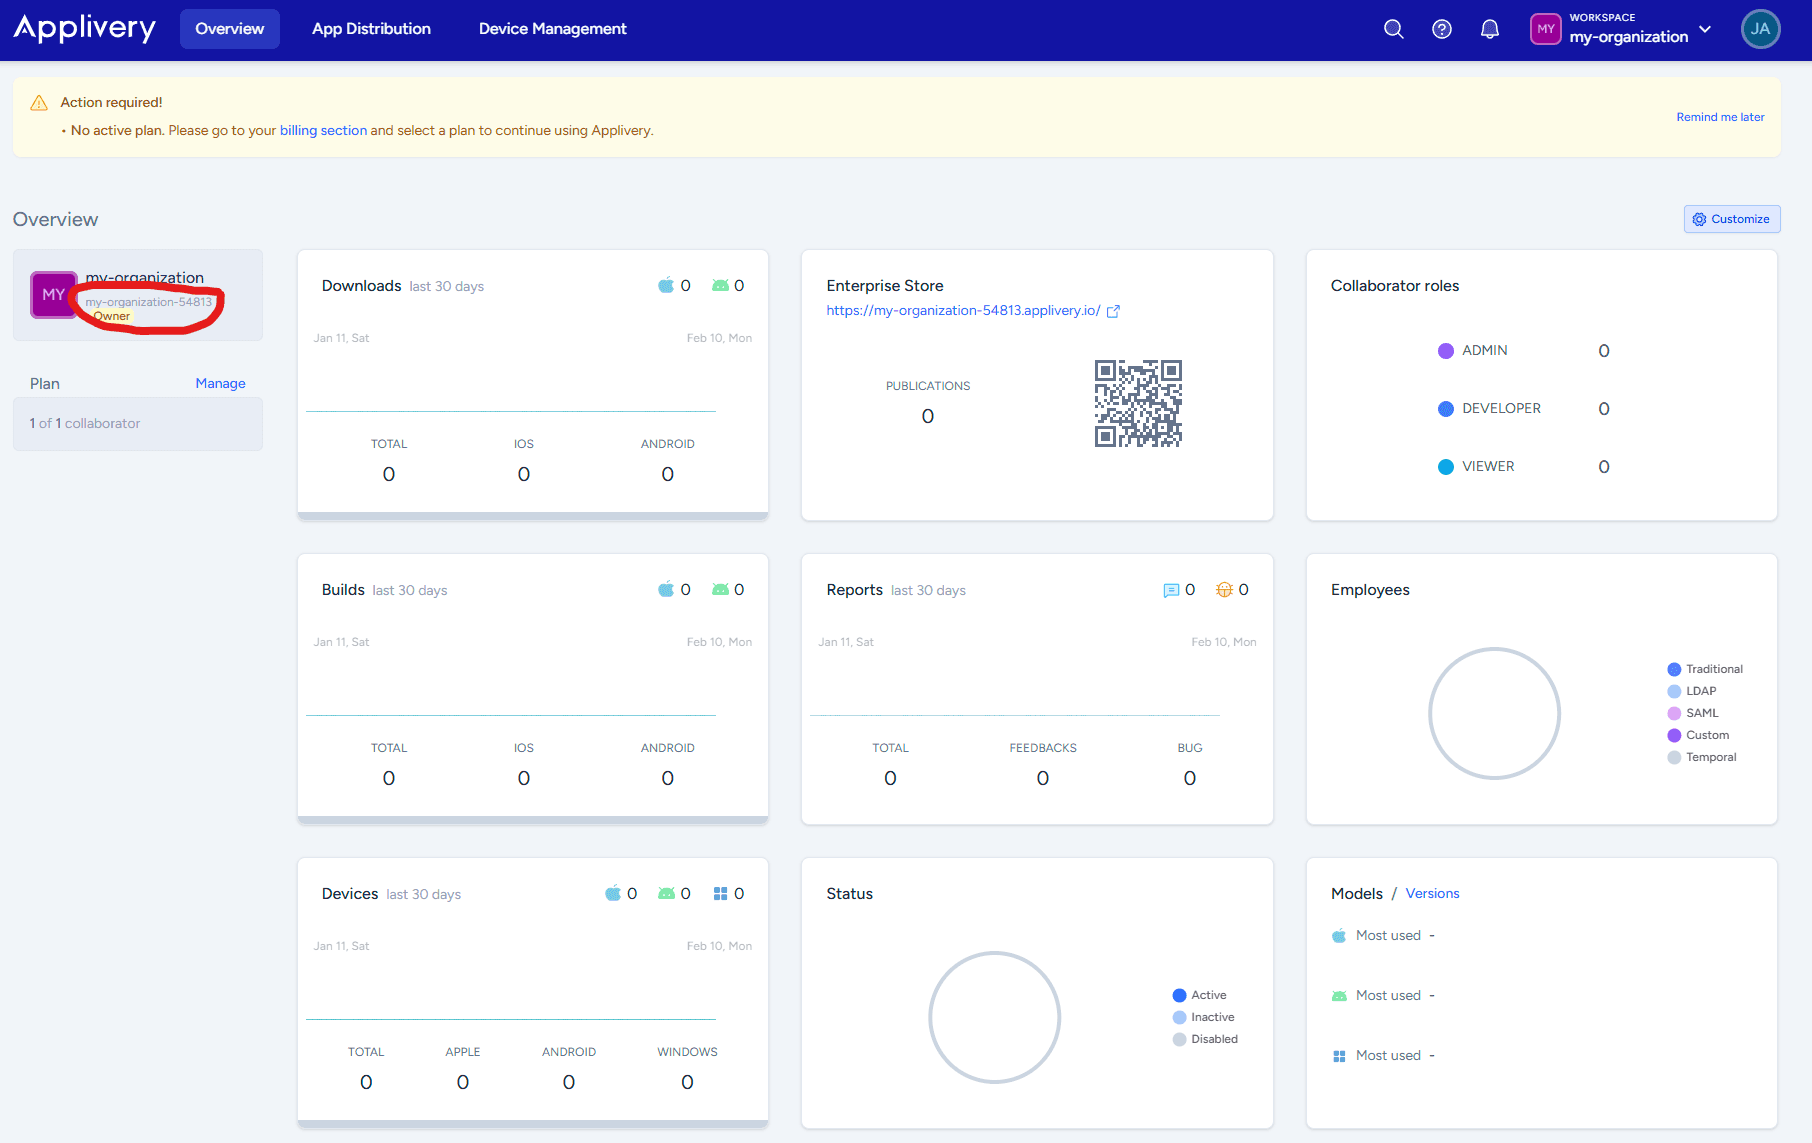Click the ADMIN purple role swatch

(1446, 351)
